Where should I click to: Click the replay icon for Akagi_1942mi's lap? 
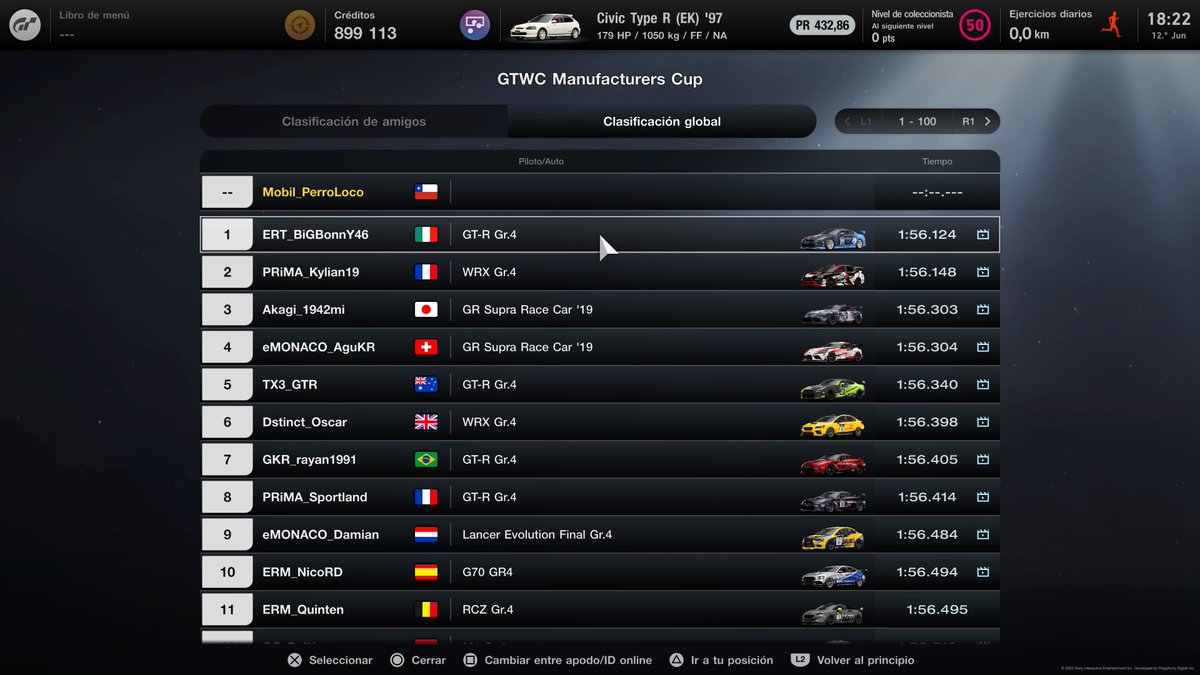[x=983, y=309]
